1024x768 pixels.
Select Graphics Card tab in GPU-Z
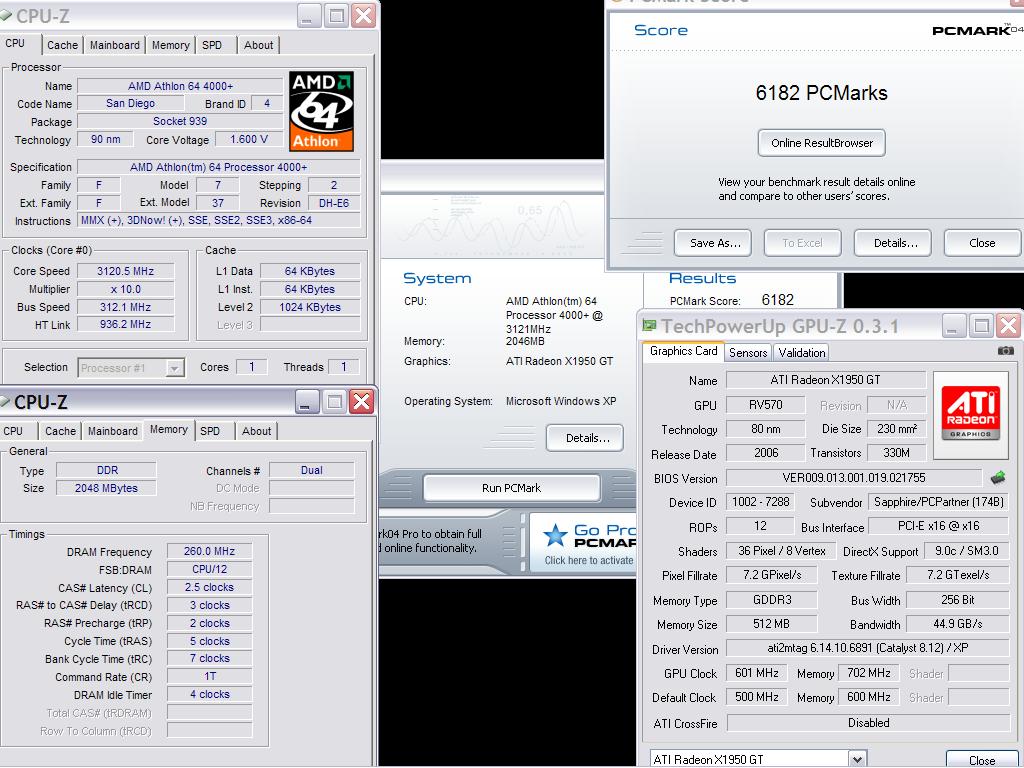pyautogui.click(x=684, y=351)
